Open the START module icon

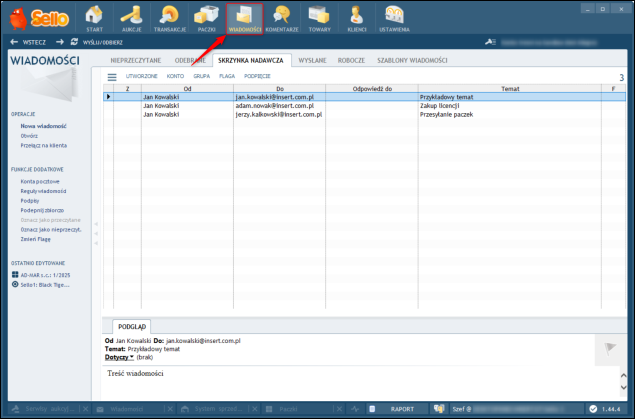click(94, 19)
